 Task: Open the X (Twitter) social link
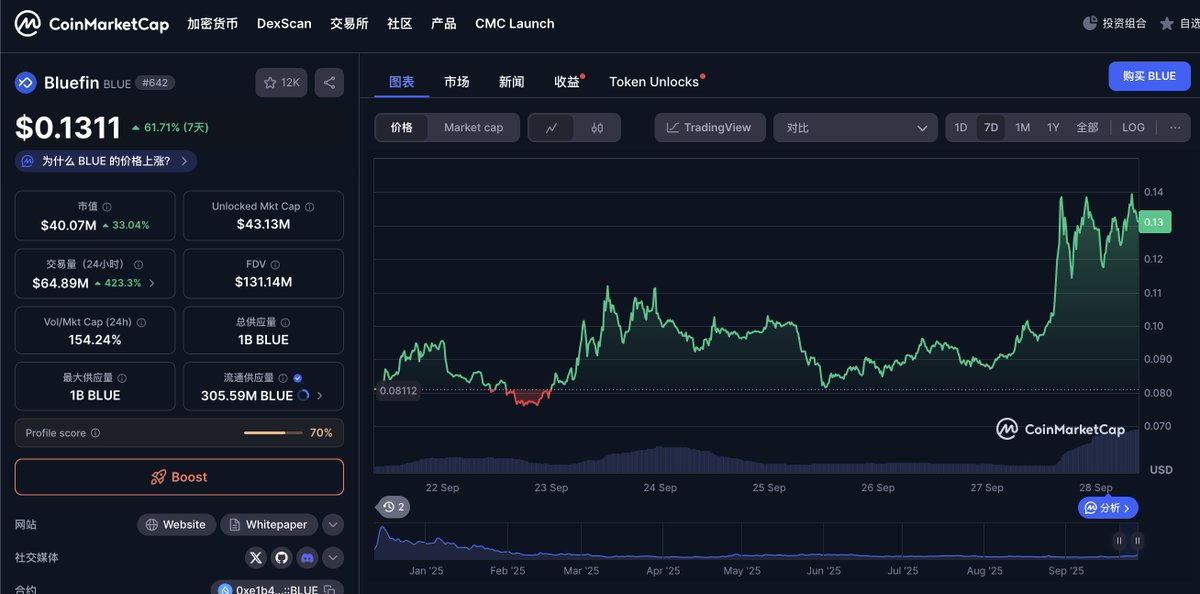[x=256, y=558]
